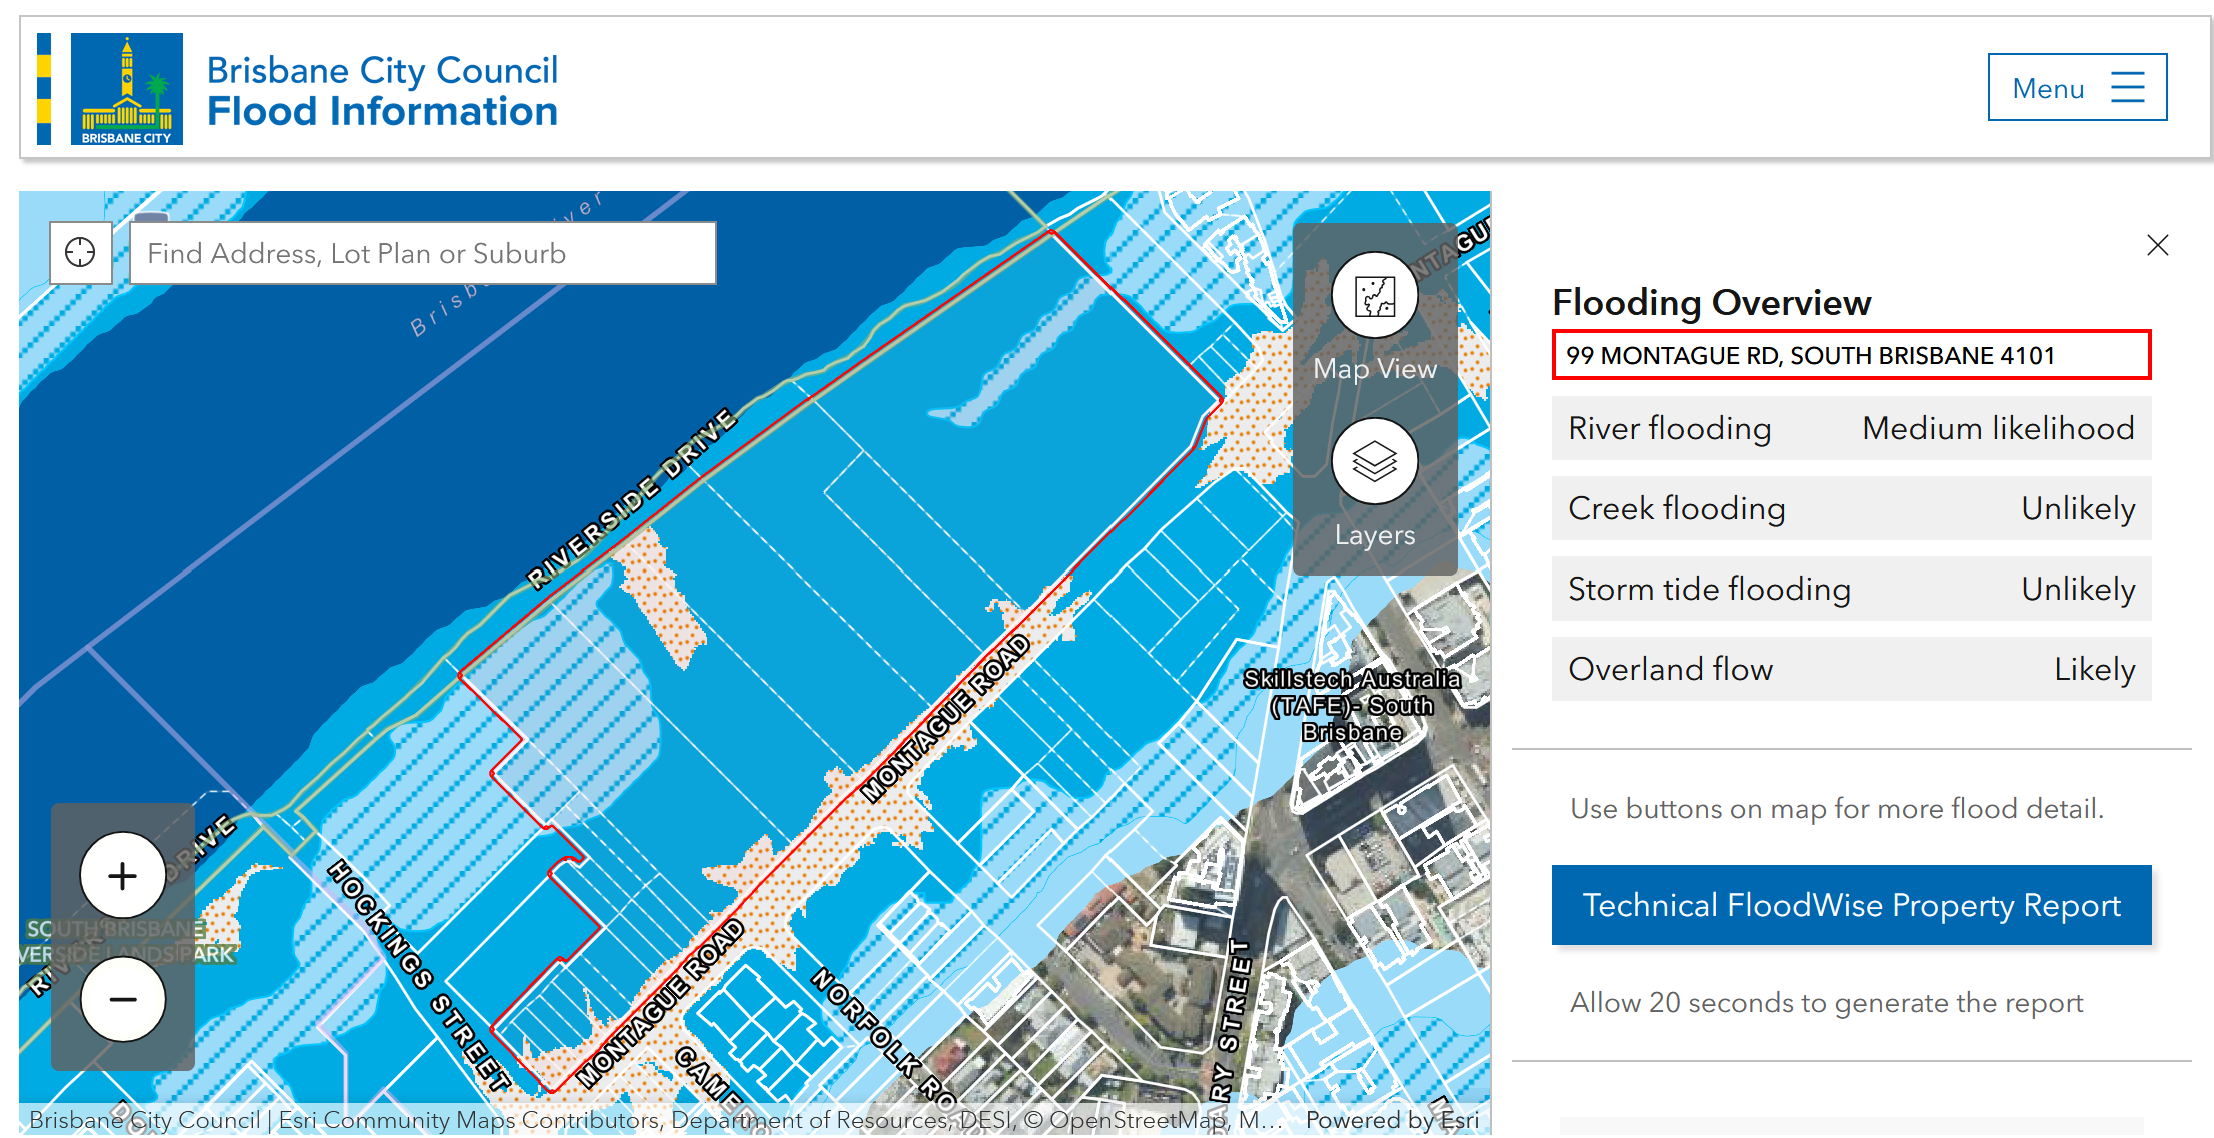Open the Layers panel icon
This screenshot has height=1138, width=2214.
click(1374, 462)
